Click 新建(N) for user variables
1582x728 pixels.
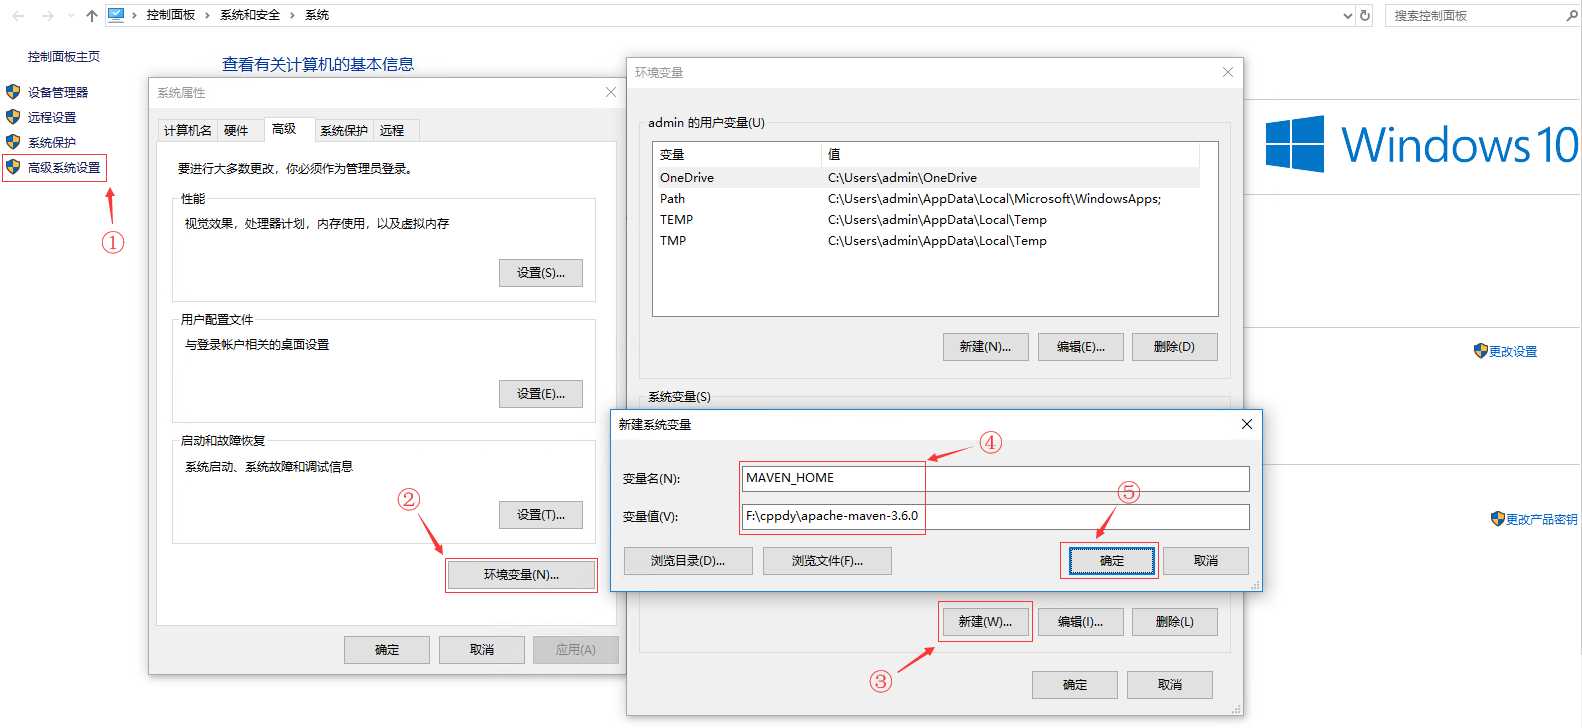[986, 347]
